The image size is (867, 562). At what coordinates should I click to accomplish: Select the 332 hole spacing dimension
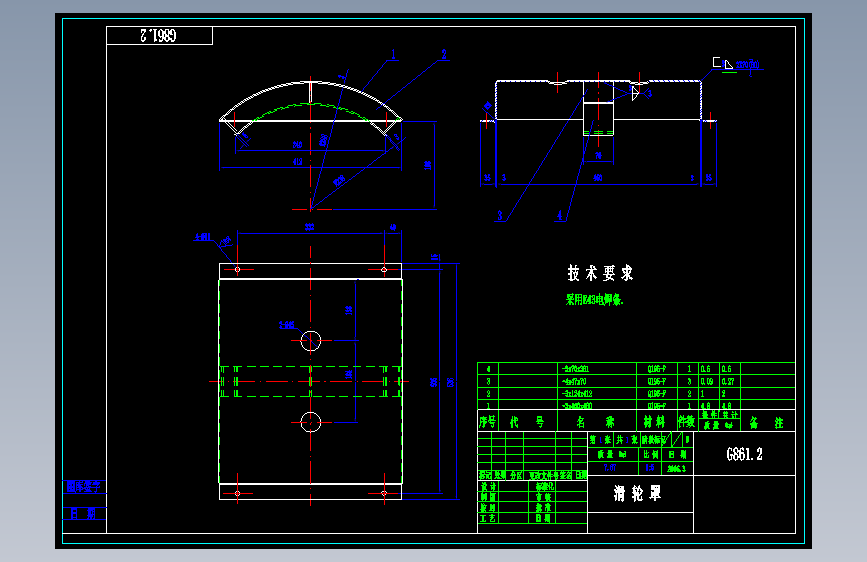310,227
